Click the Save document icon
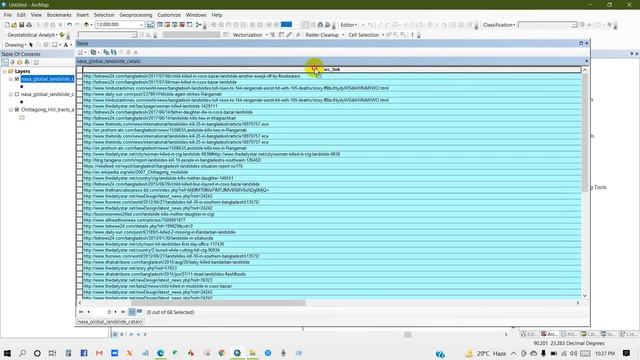 (22, 25)
